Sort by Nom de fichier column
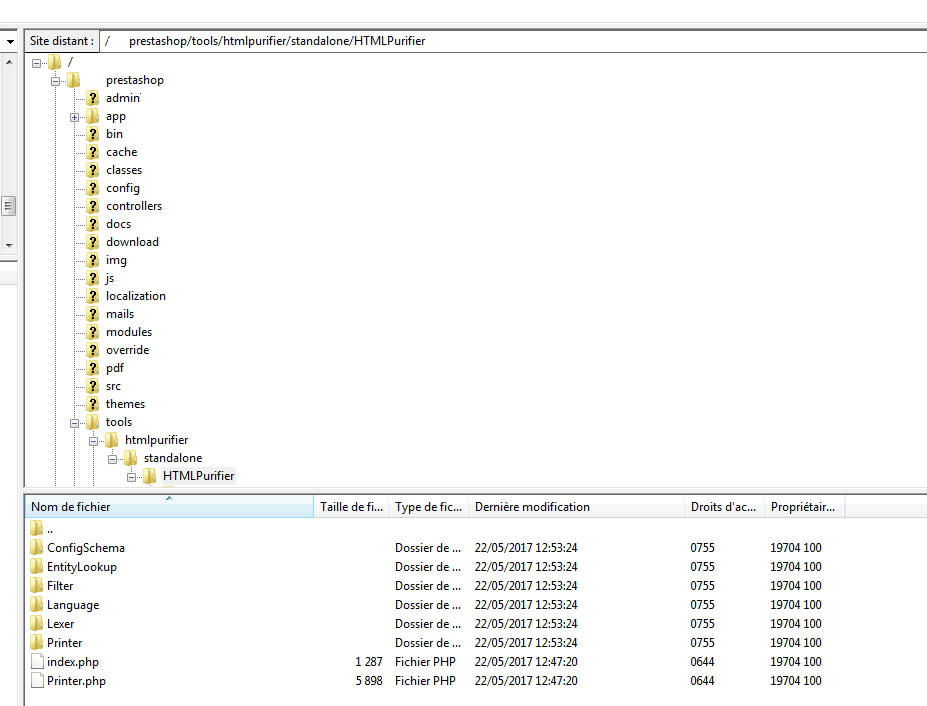 [169, 507]
